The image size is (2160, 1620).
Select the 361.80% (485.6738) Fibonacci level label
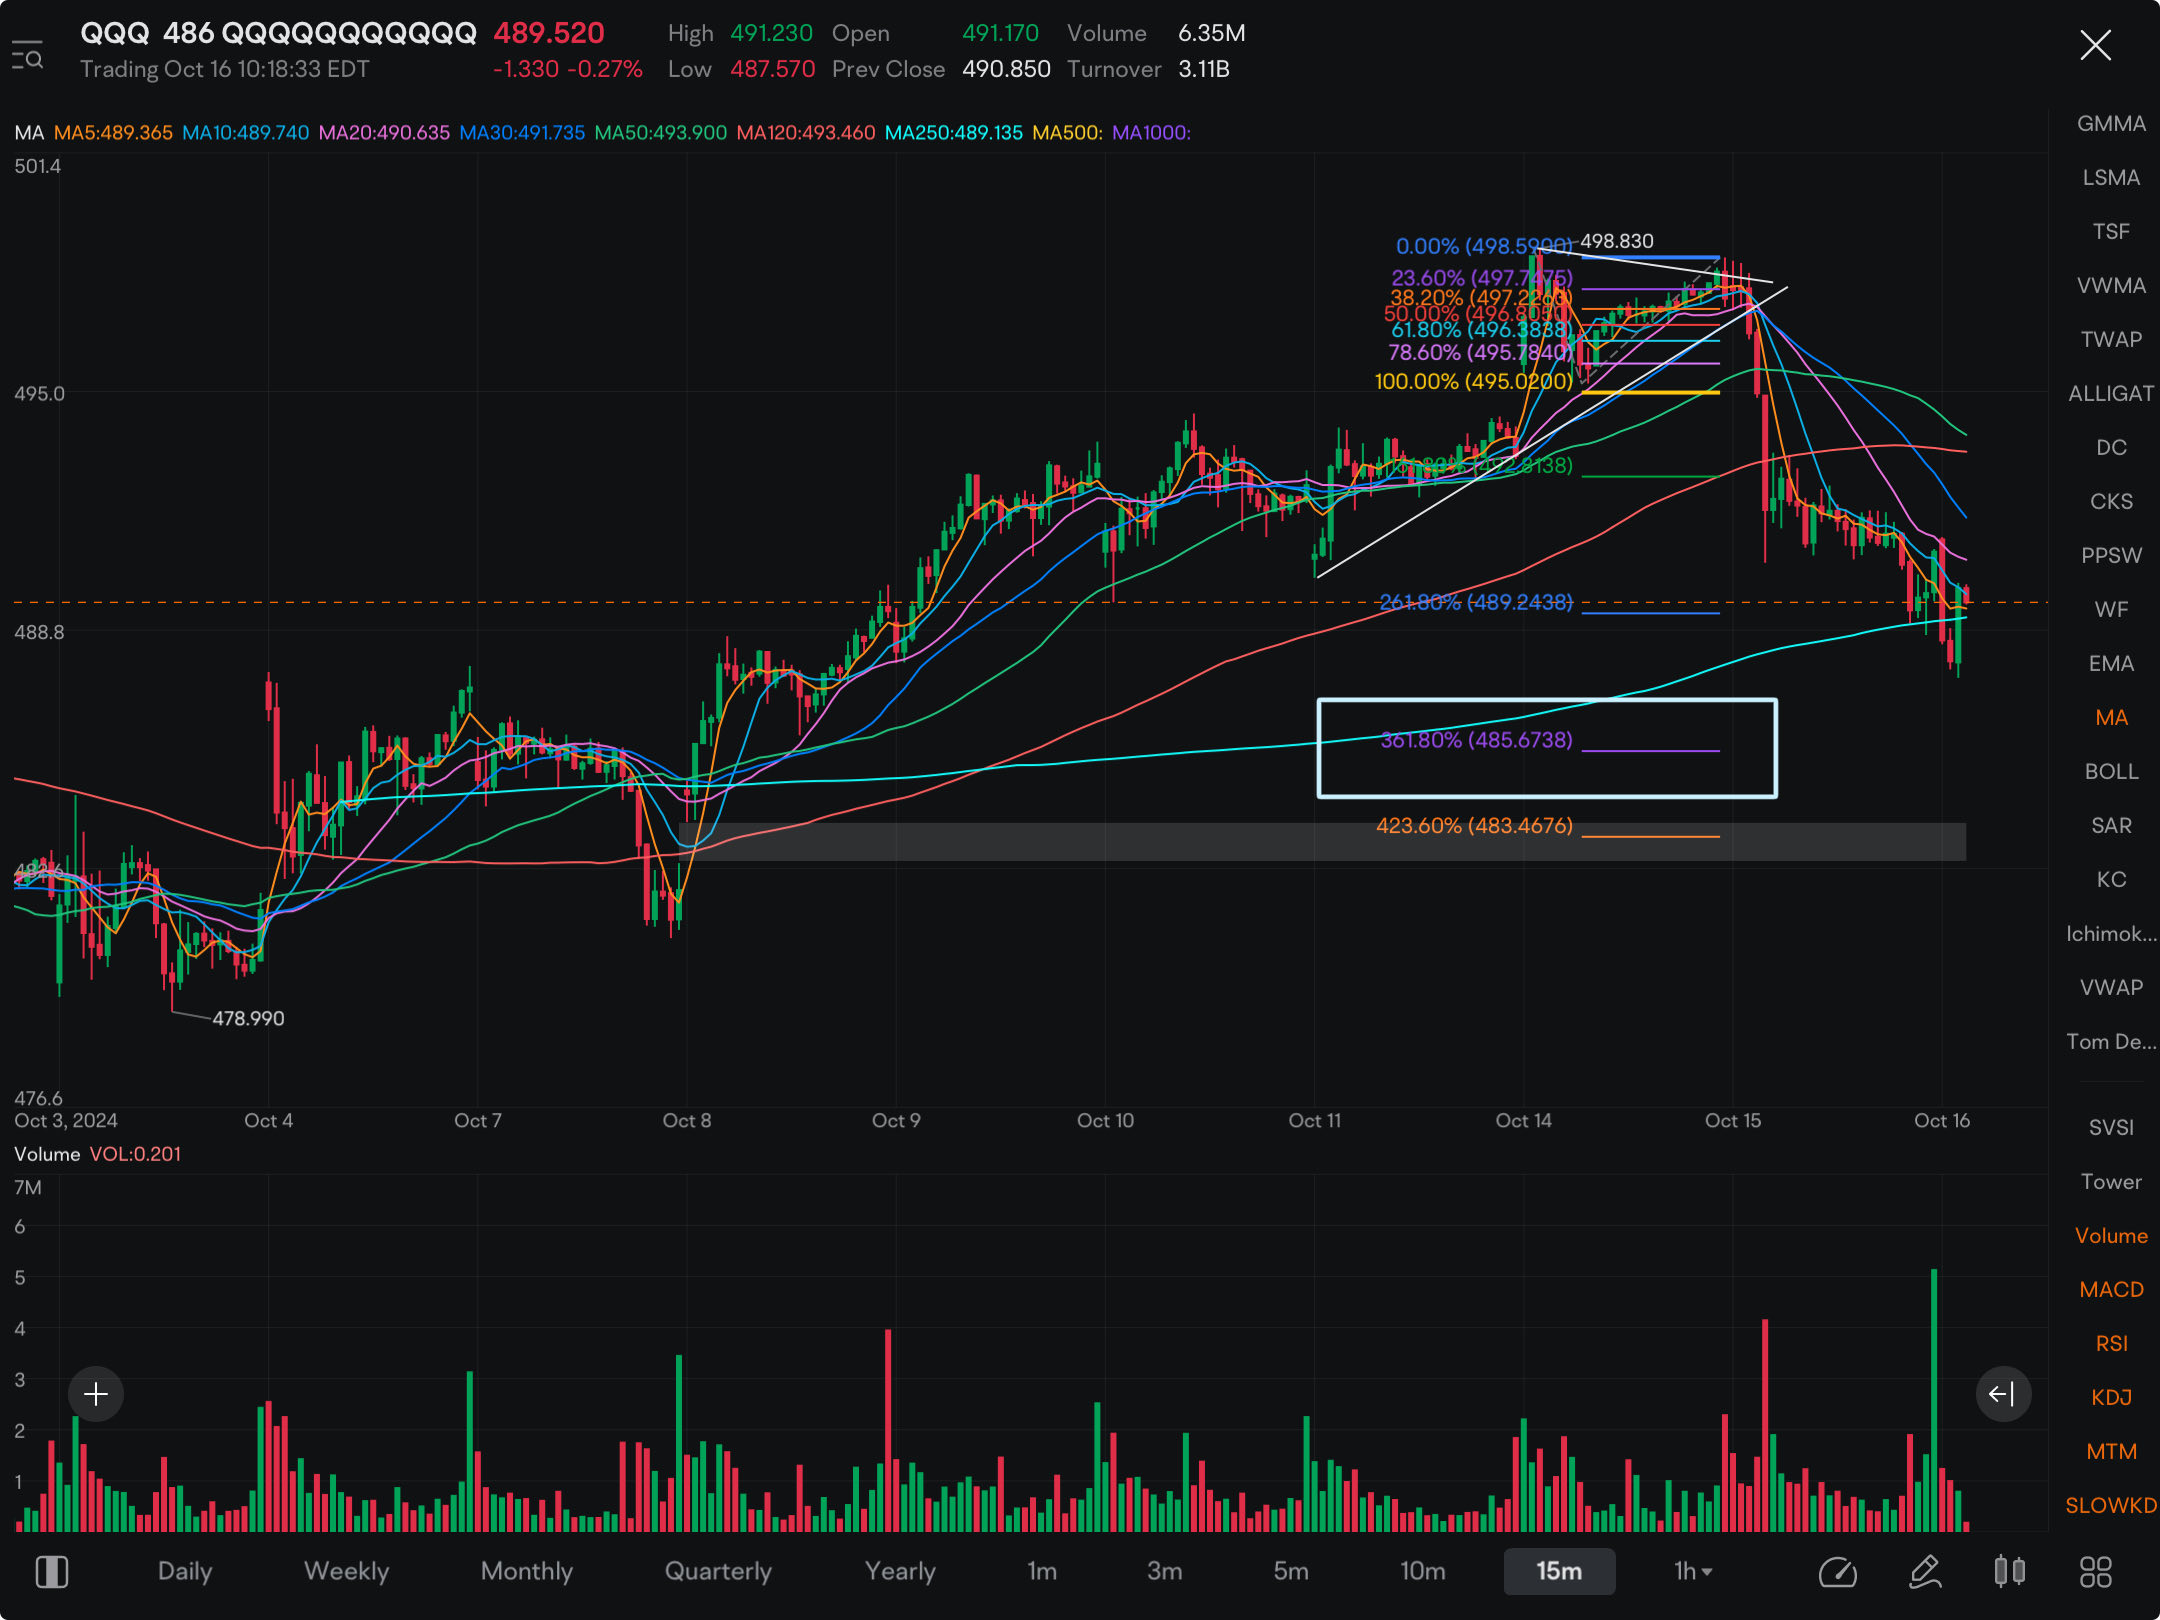1477,740
